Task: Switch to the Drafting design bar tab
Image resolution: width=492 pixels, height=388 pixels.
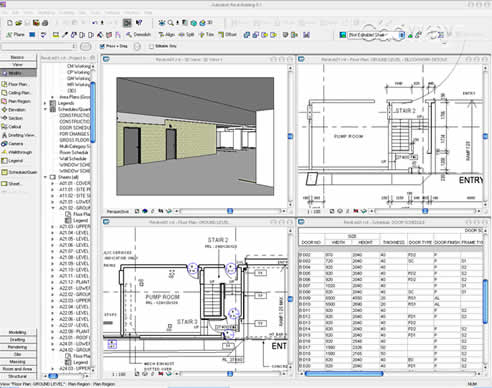Action: point(18,340)
